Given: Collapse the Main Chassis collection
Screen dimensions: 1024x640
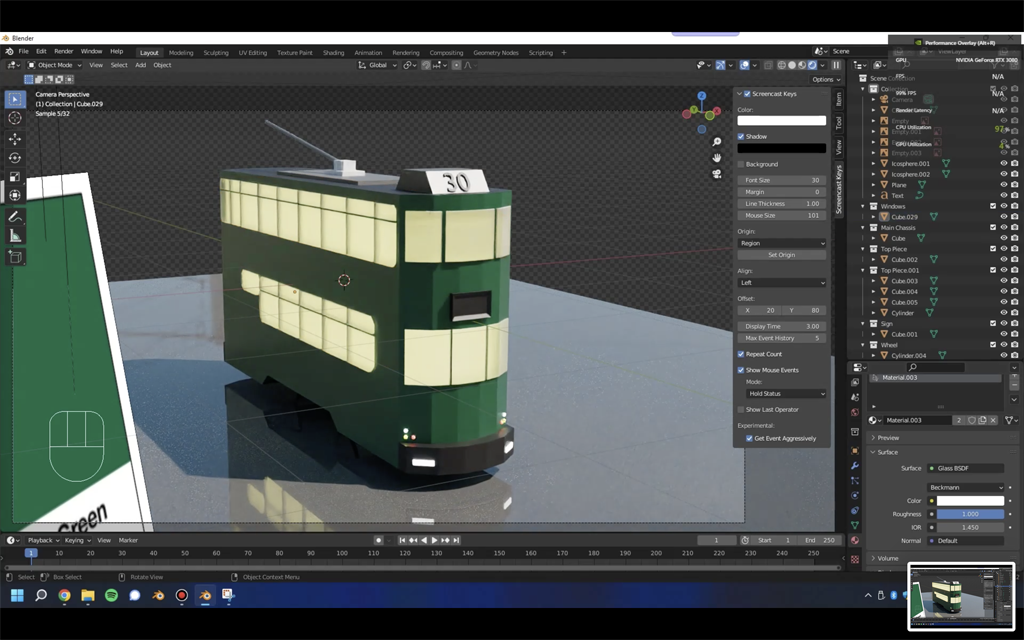Looking at the screenshot, I should [863, 228].
